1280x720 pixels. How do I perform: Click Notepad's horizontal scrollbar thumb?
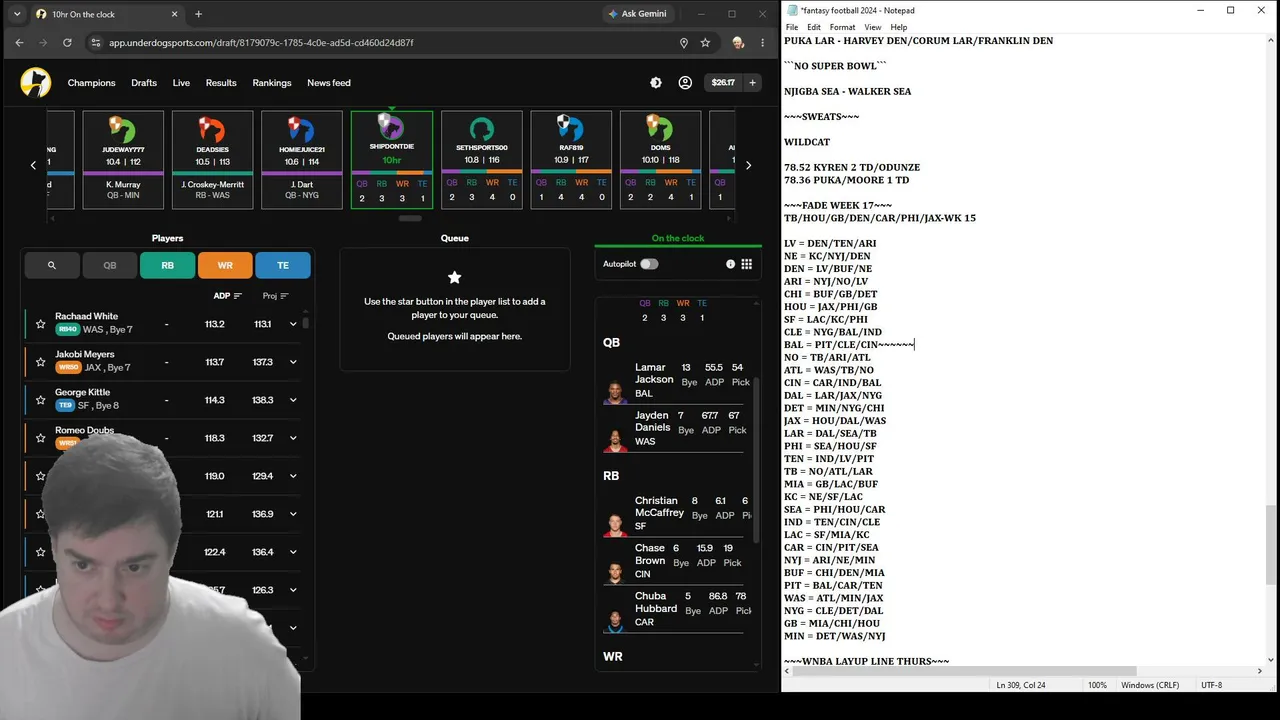click(x=964, y=671)
